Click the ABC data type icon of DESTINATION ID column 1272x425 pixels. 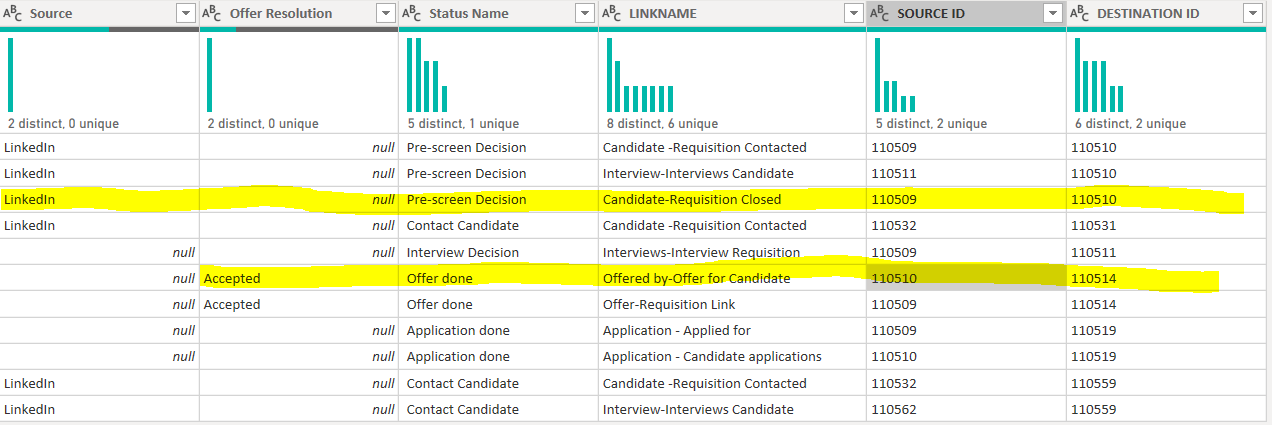(x=1080, y=13)
